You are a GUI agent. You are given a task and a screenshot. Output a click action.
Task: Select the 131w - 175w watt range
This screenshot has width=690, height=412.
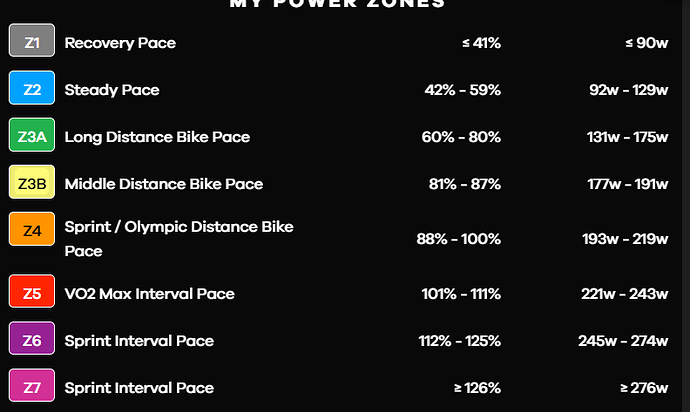point(628,137)
